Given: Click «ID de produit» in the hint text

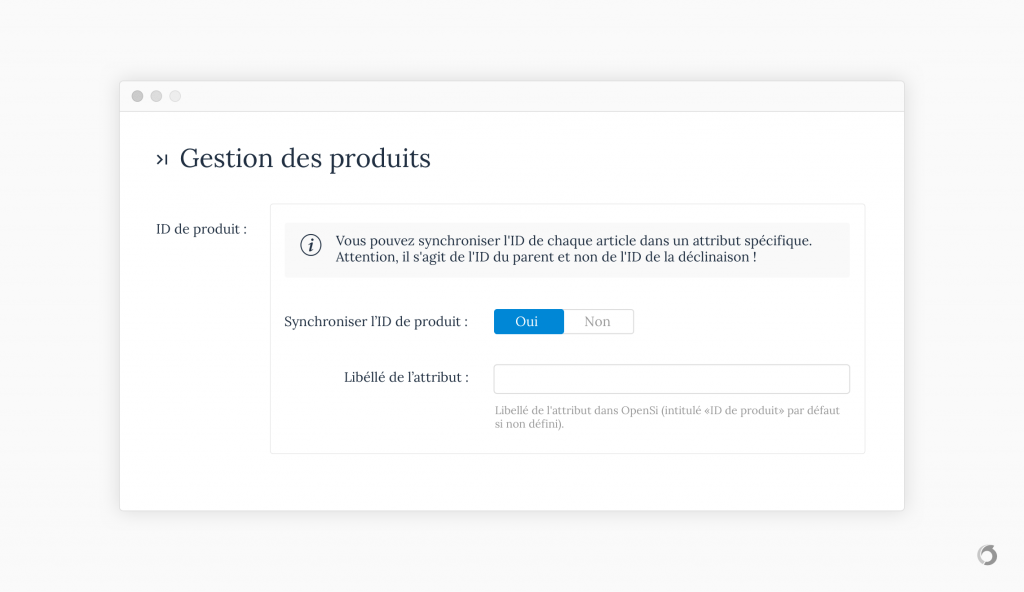Looking at the screenshot, I should [744, 410].
